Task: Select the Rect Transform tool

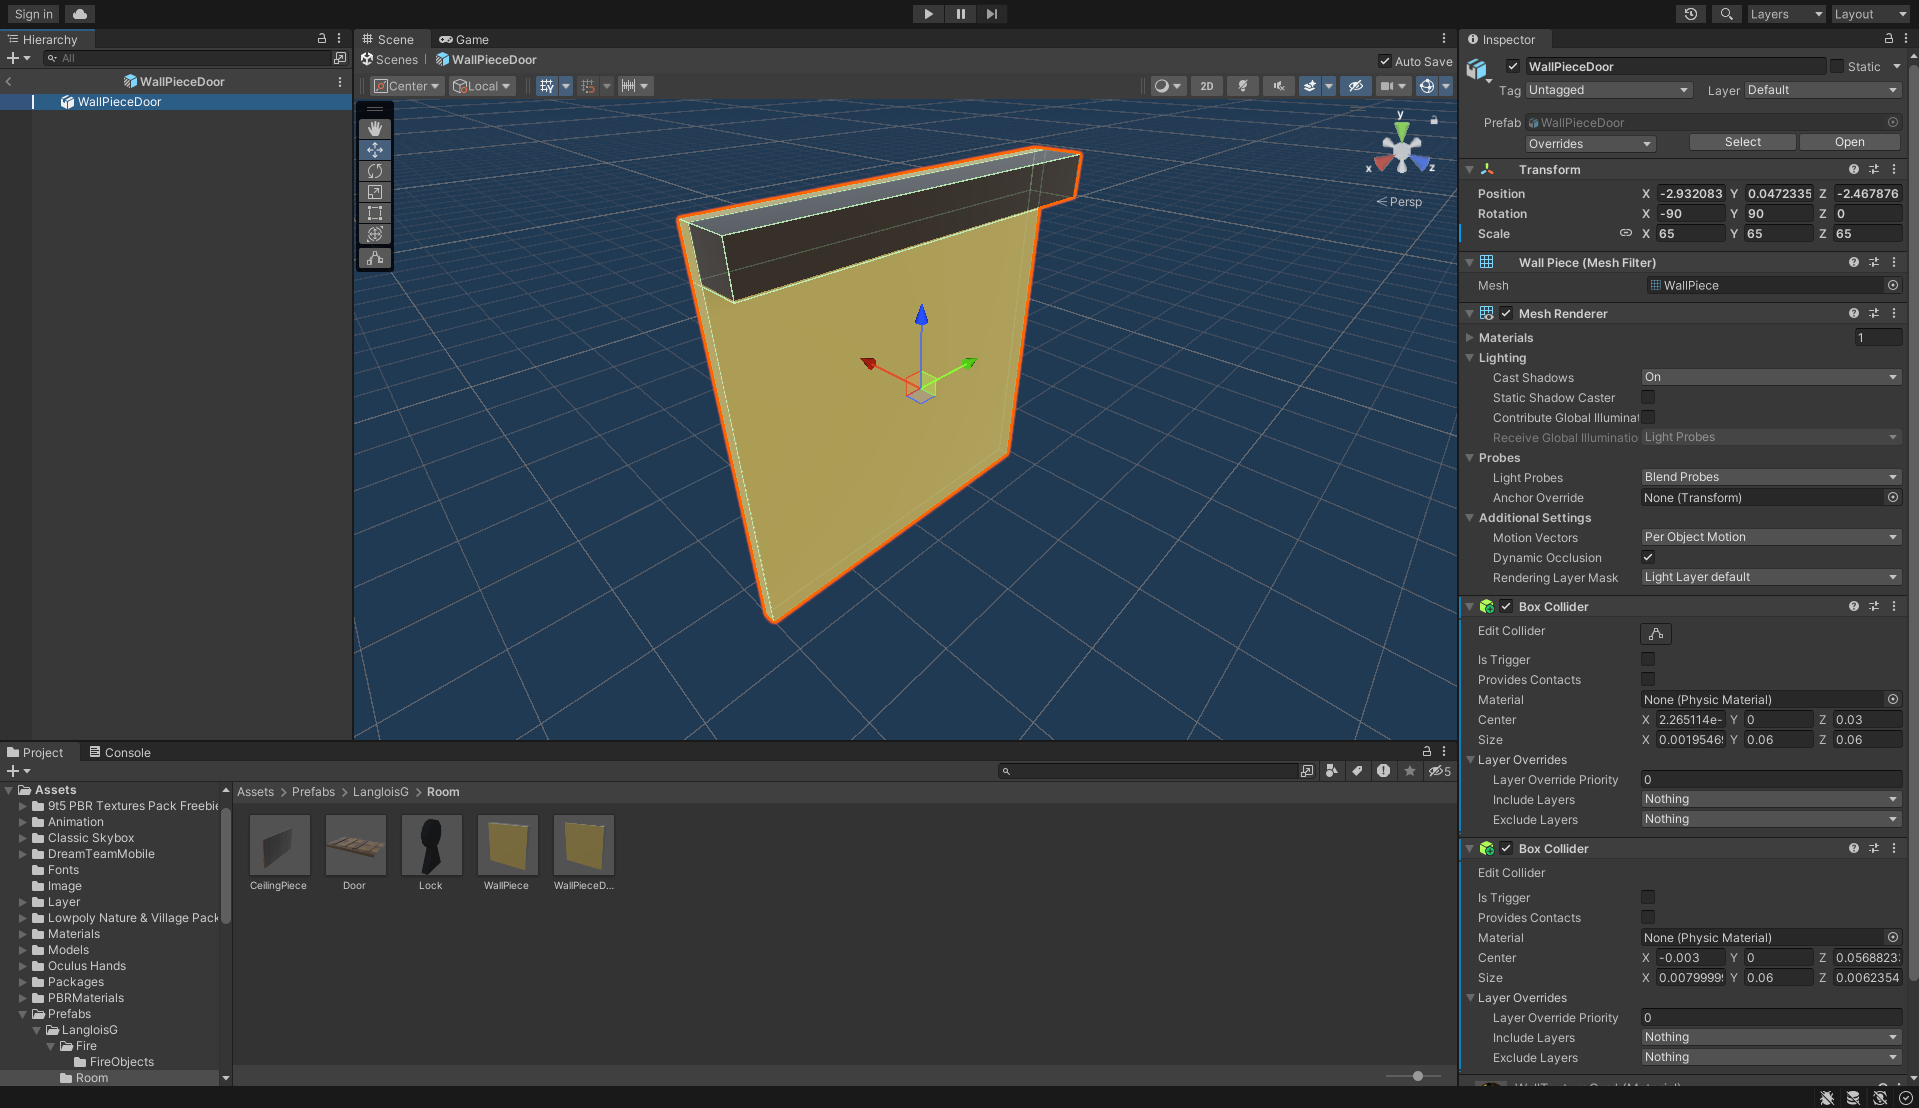Action: point(374,213)
